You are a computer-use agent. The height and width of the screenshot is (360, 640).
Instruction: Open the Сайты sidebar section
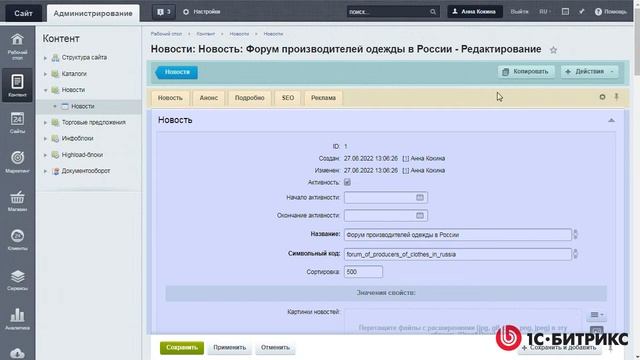(17, 123)
